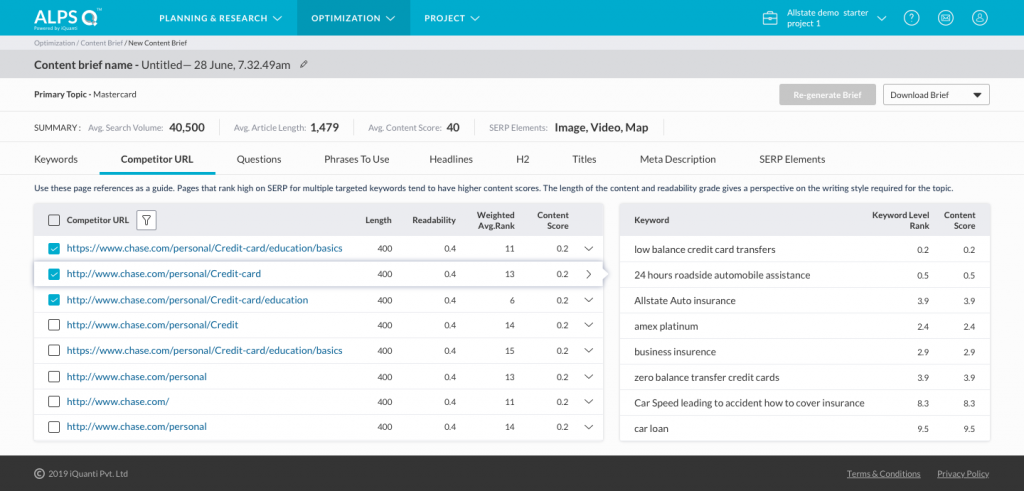The height and width of the screenshot is (491, 1024).
Task: Expand the first Credit-card/education/basics row chevron
Action: tap(588, 249)
